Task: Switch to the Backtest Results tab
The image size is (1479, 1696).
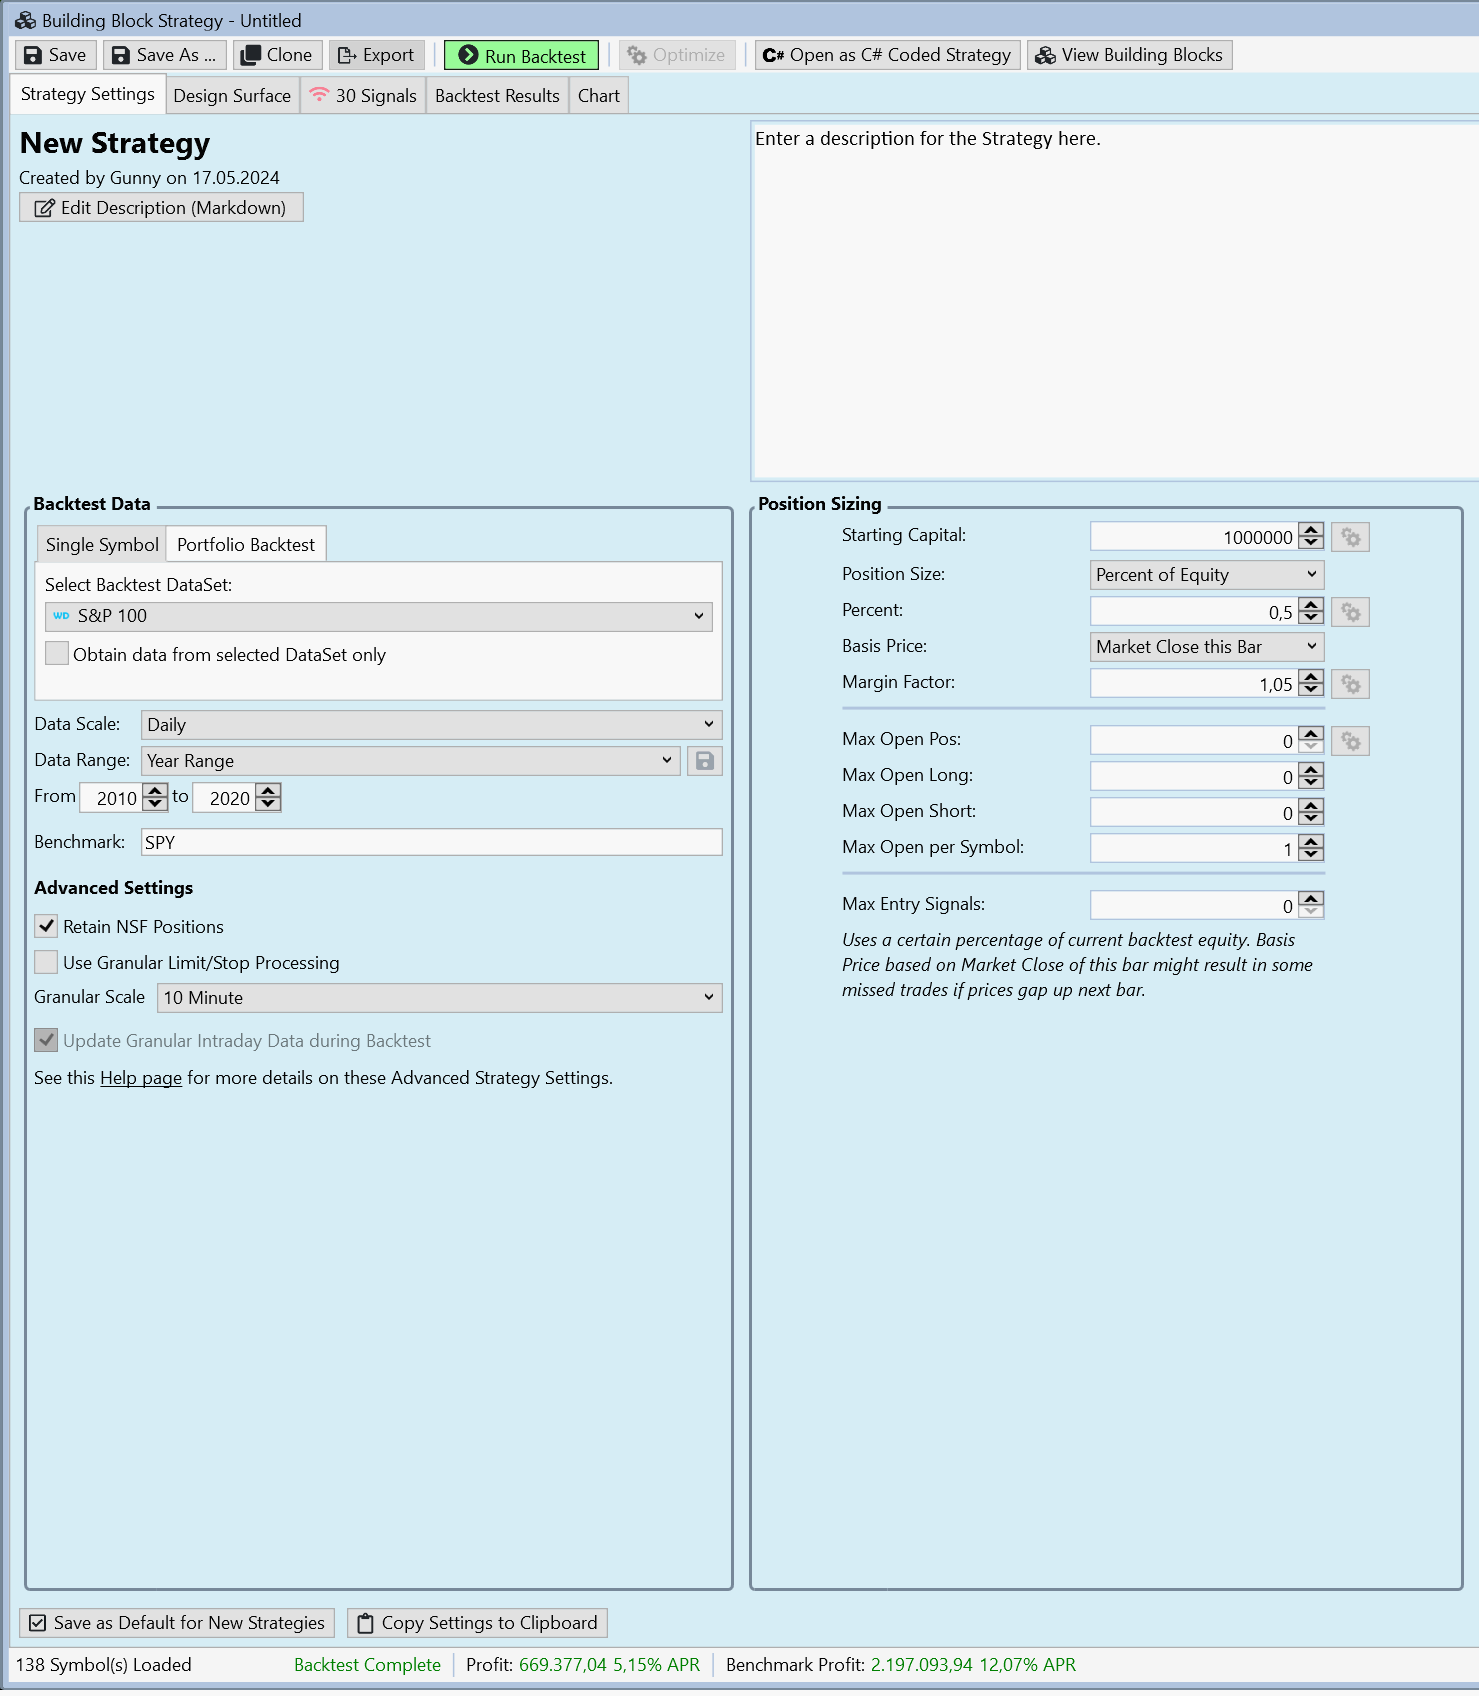Action: point(497,96)
